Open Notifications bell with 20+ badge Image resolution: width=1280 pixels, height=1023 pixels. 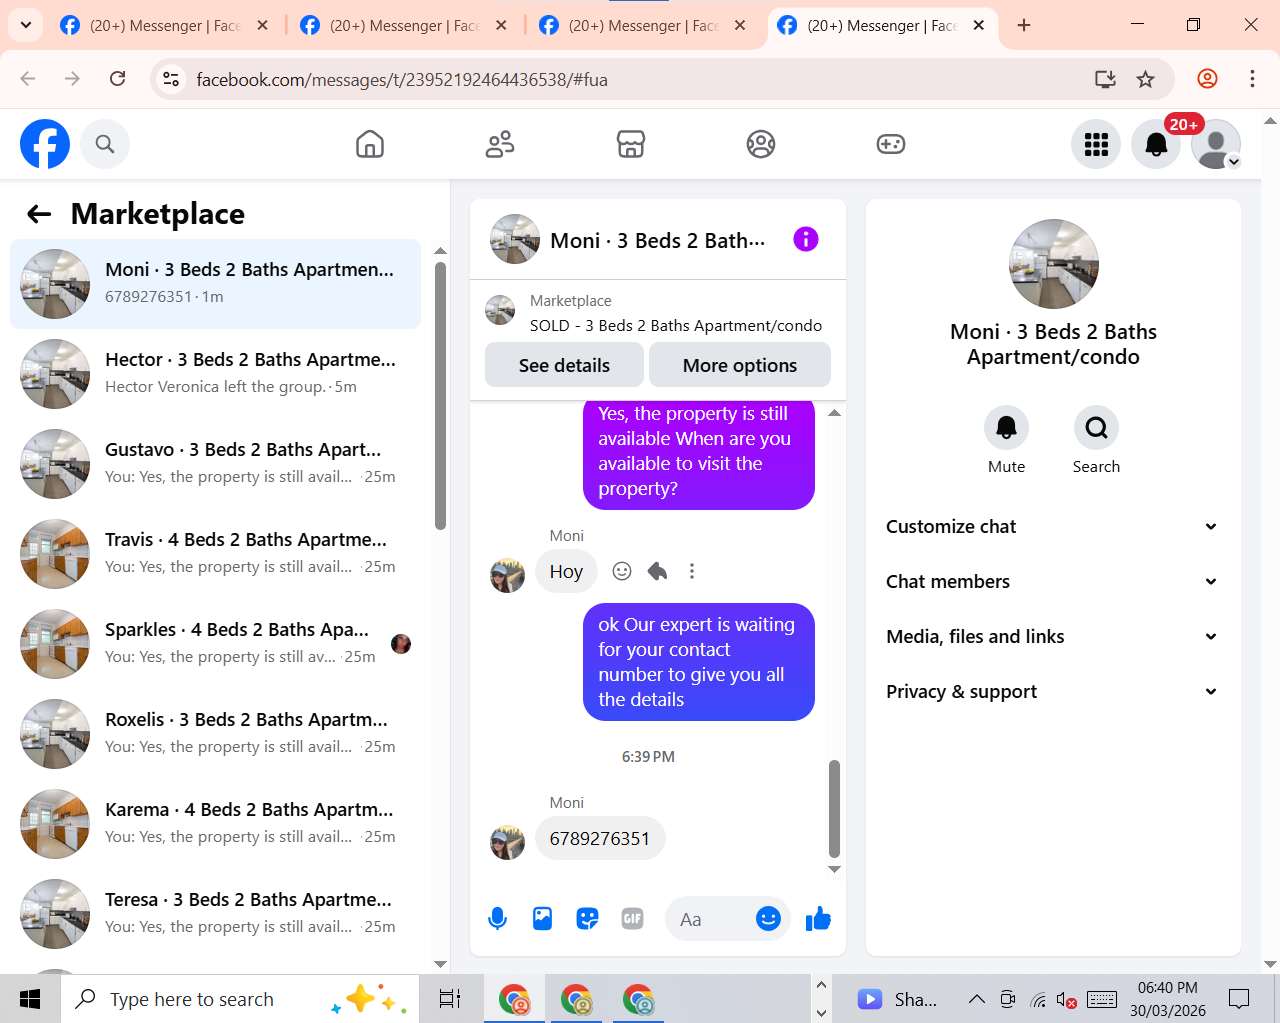point(1156,144)
